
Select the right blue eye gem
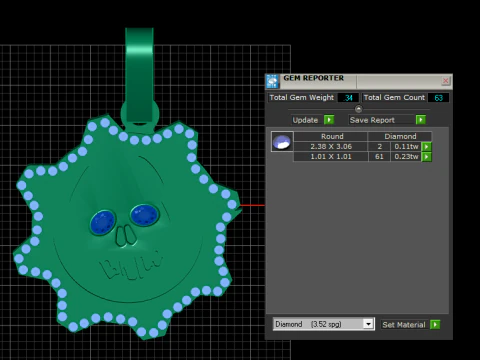pos(145,215)
